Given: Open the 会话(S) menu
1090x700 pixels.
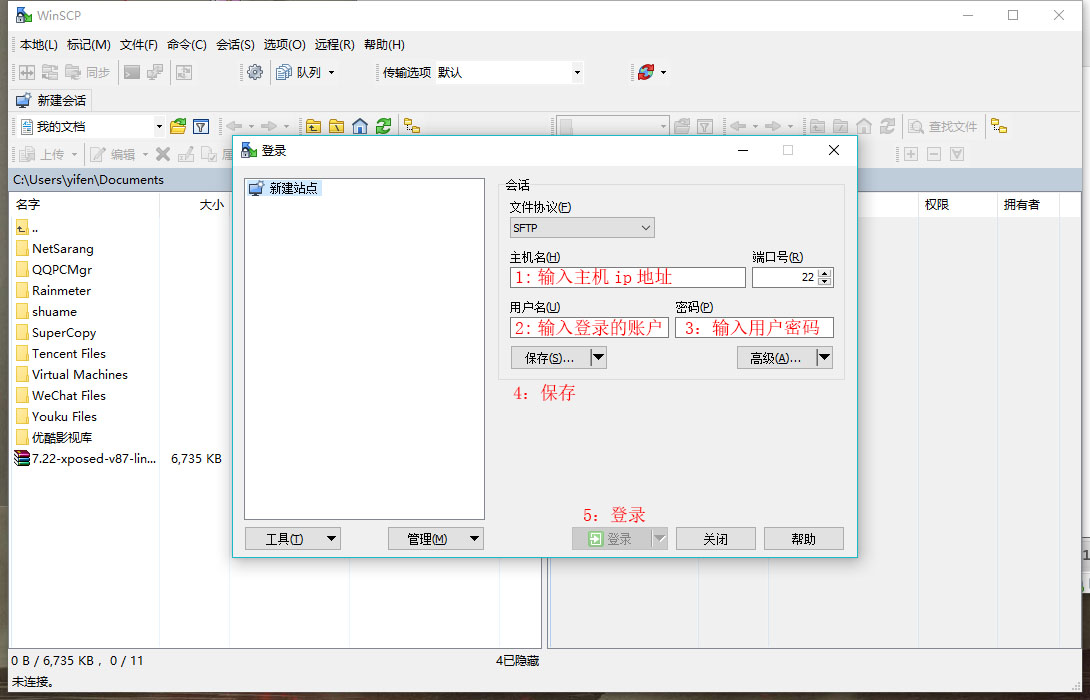Looking at the screenshot, I should tap(235, 45).
